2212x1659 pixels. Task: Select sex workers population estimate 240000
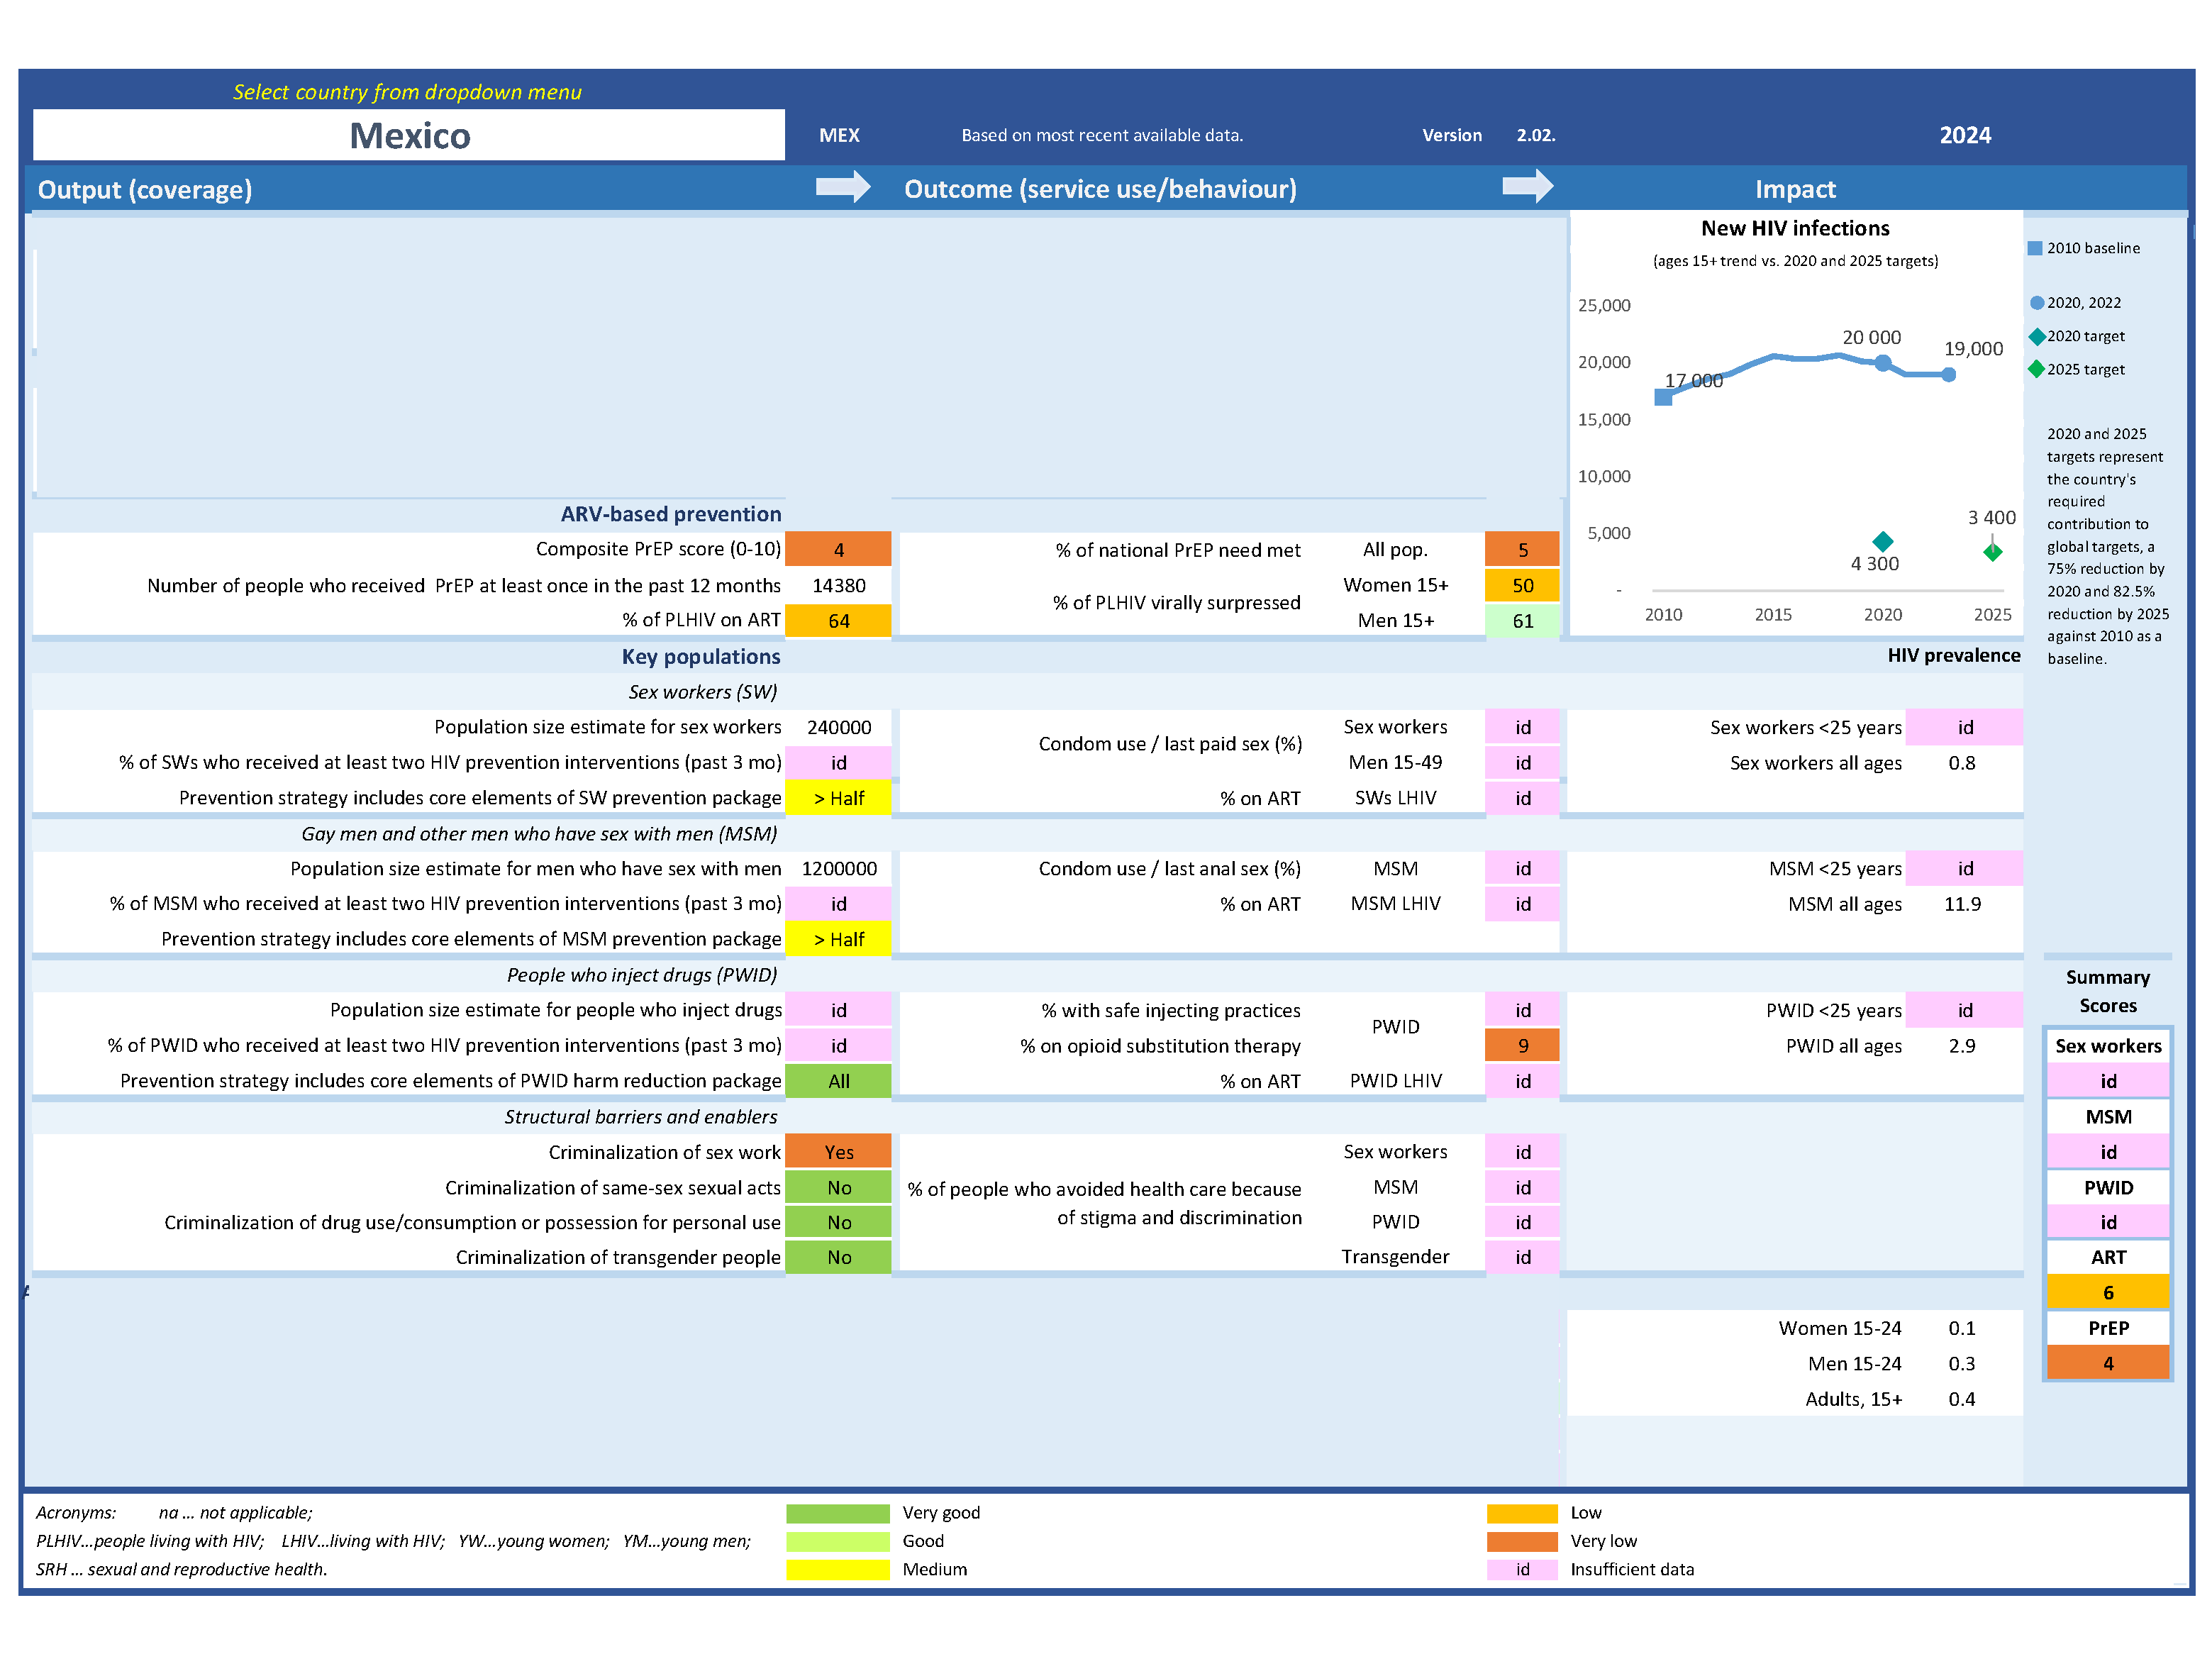tap(838, 727)
